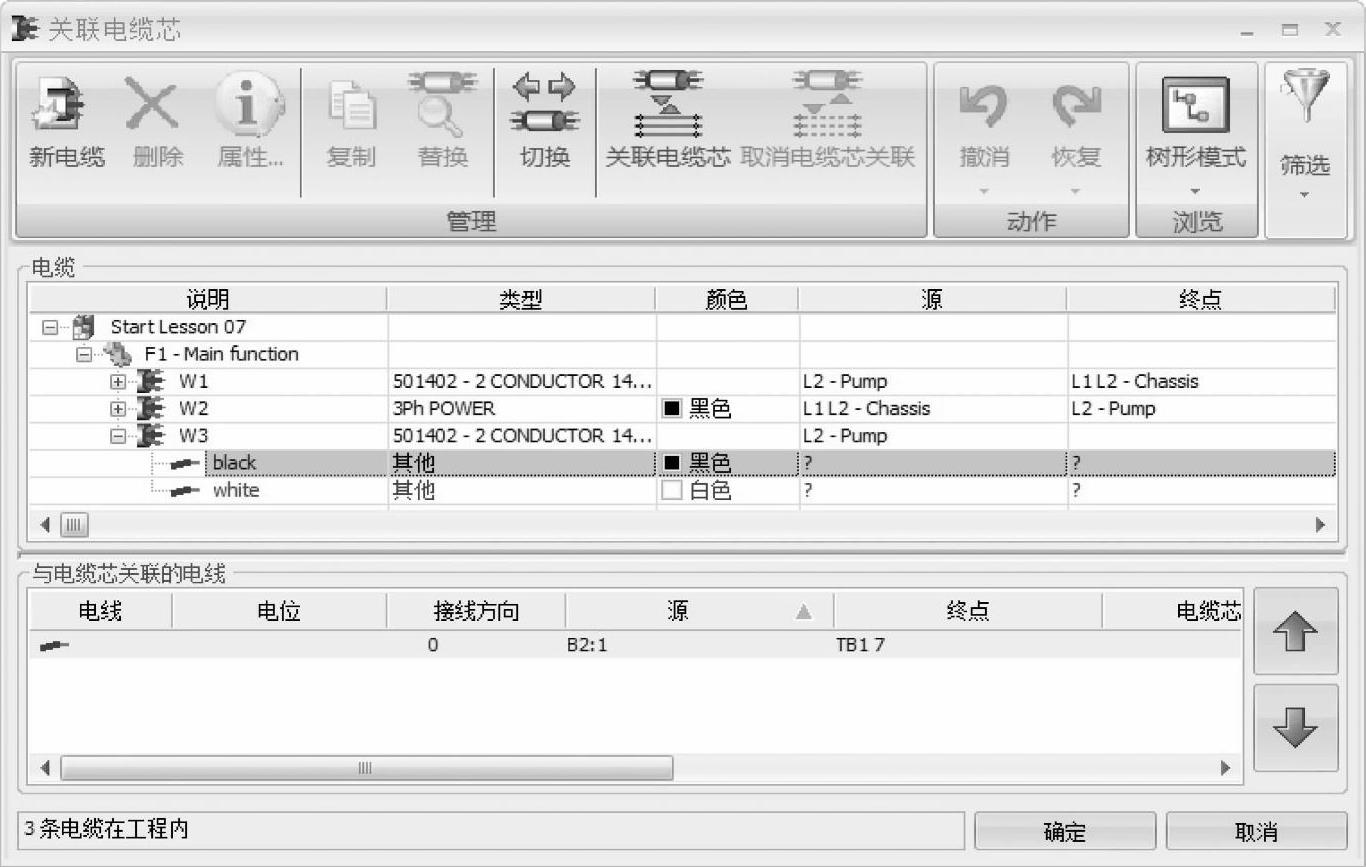Select the 'white' cable core row
The width and height of the screenshot is (1366, 867).
pos(682,490)
